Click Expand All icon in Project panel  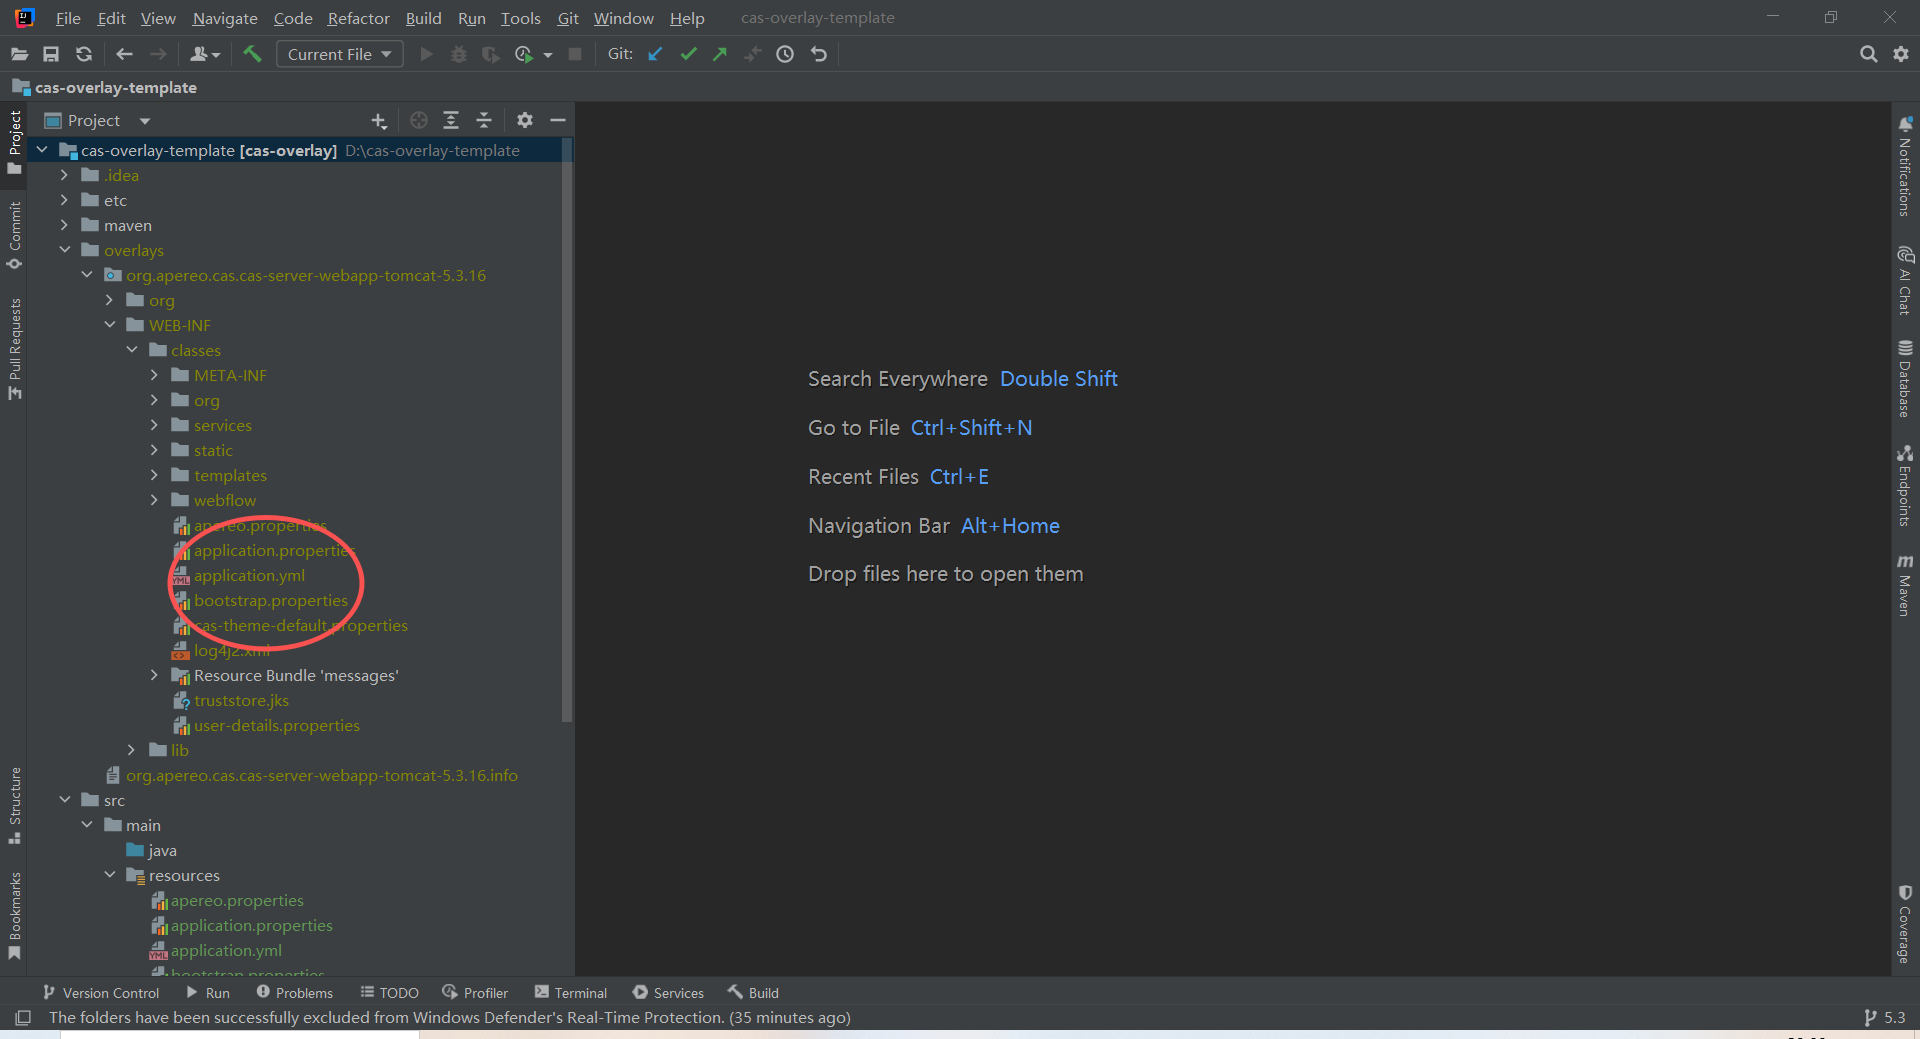click(451, 120)
